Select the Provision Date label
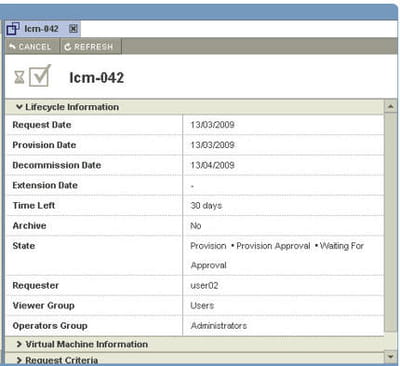 pyautogui.click(x=44, y=145)
